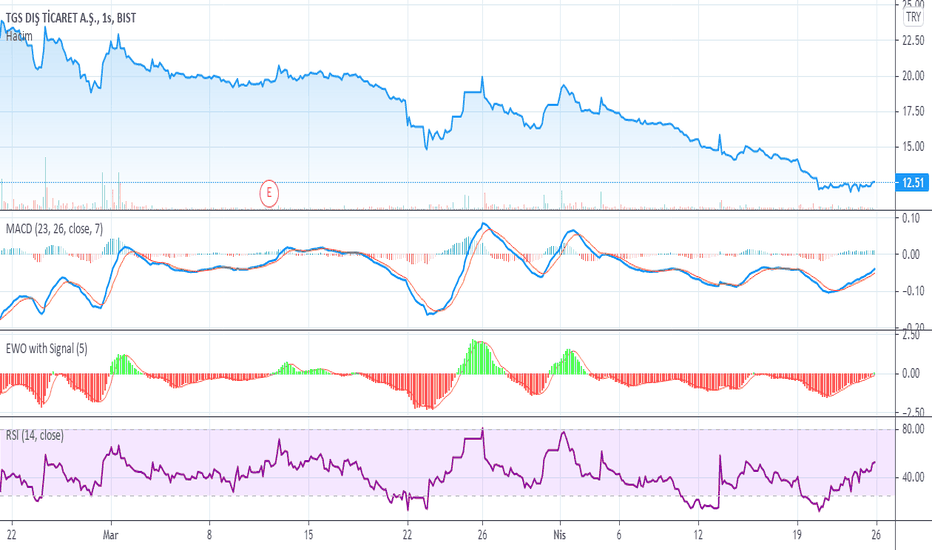This screenshot has width=932, height=550.
Task: Click the '6' date axis label
Action: (x=619, y=535)
